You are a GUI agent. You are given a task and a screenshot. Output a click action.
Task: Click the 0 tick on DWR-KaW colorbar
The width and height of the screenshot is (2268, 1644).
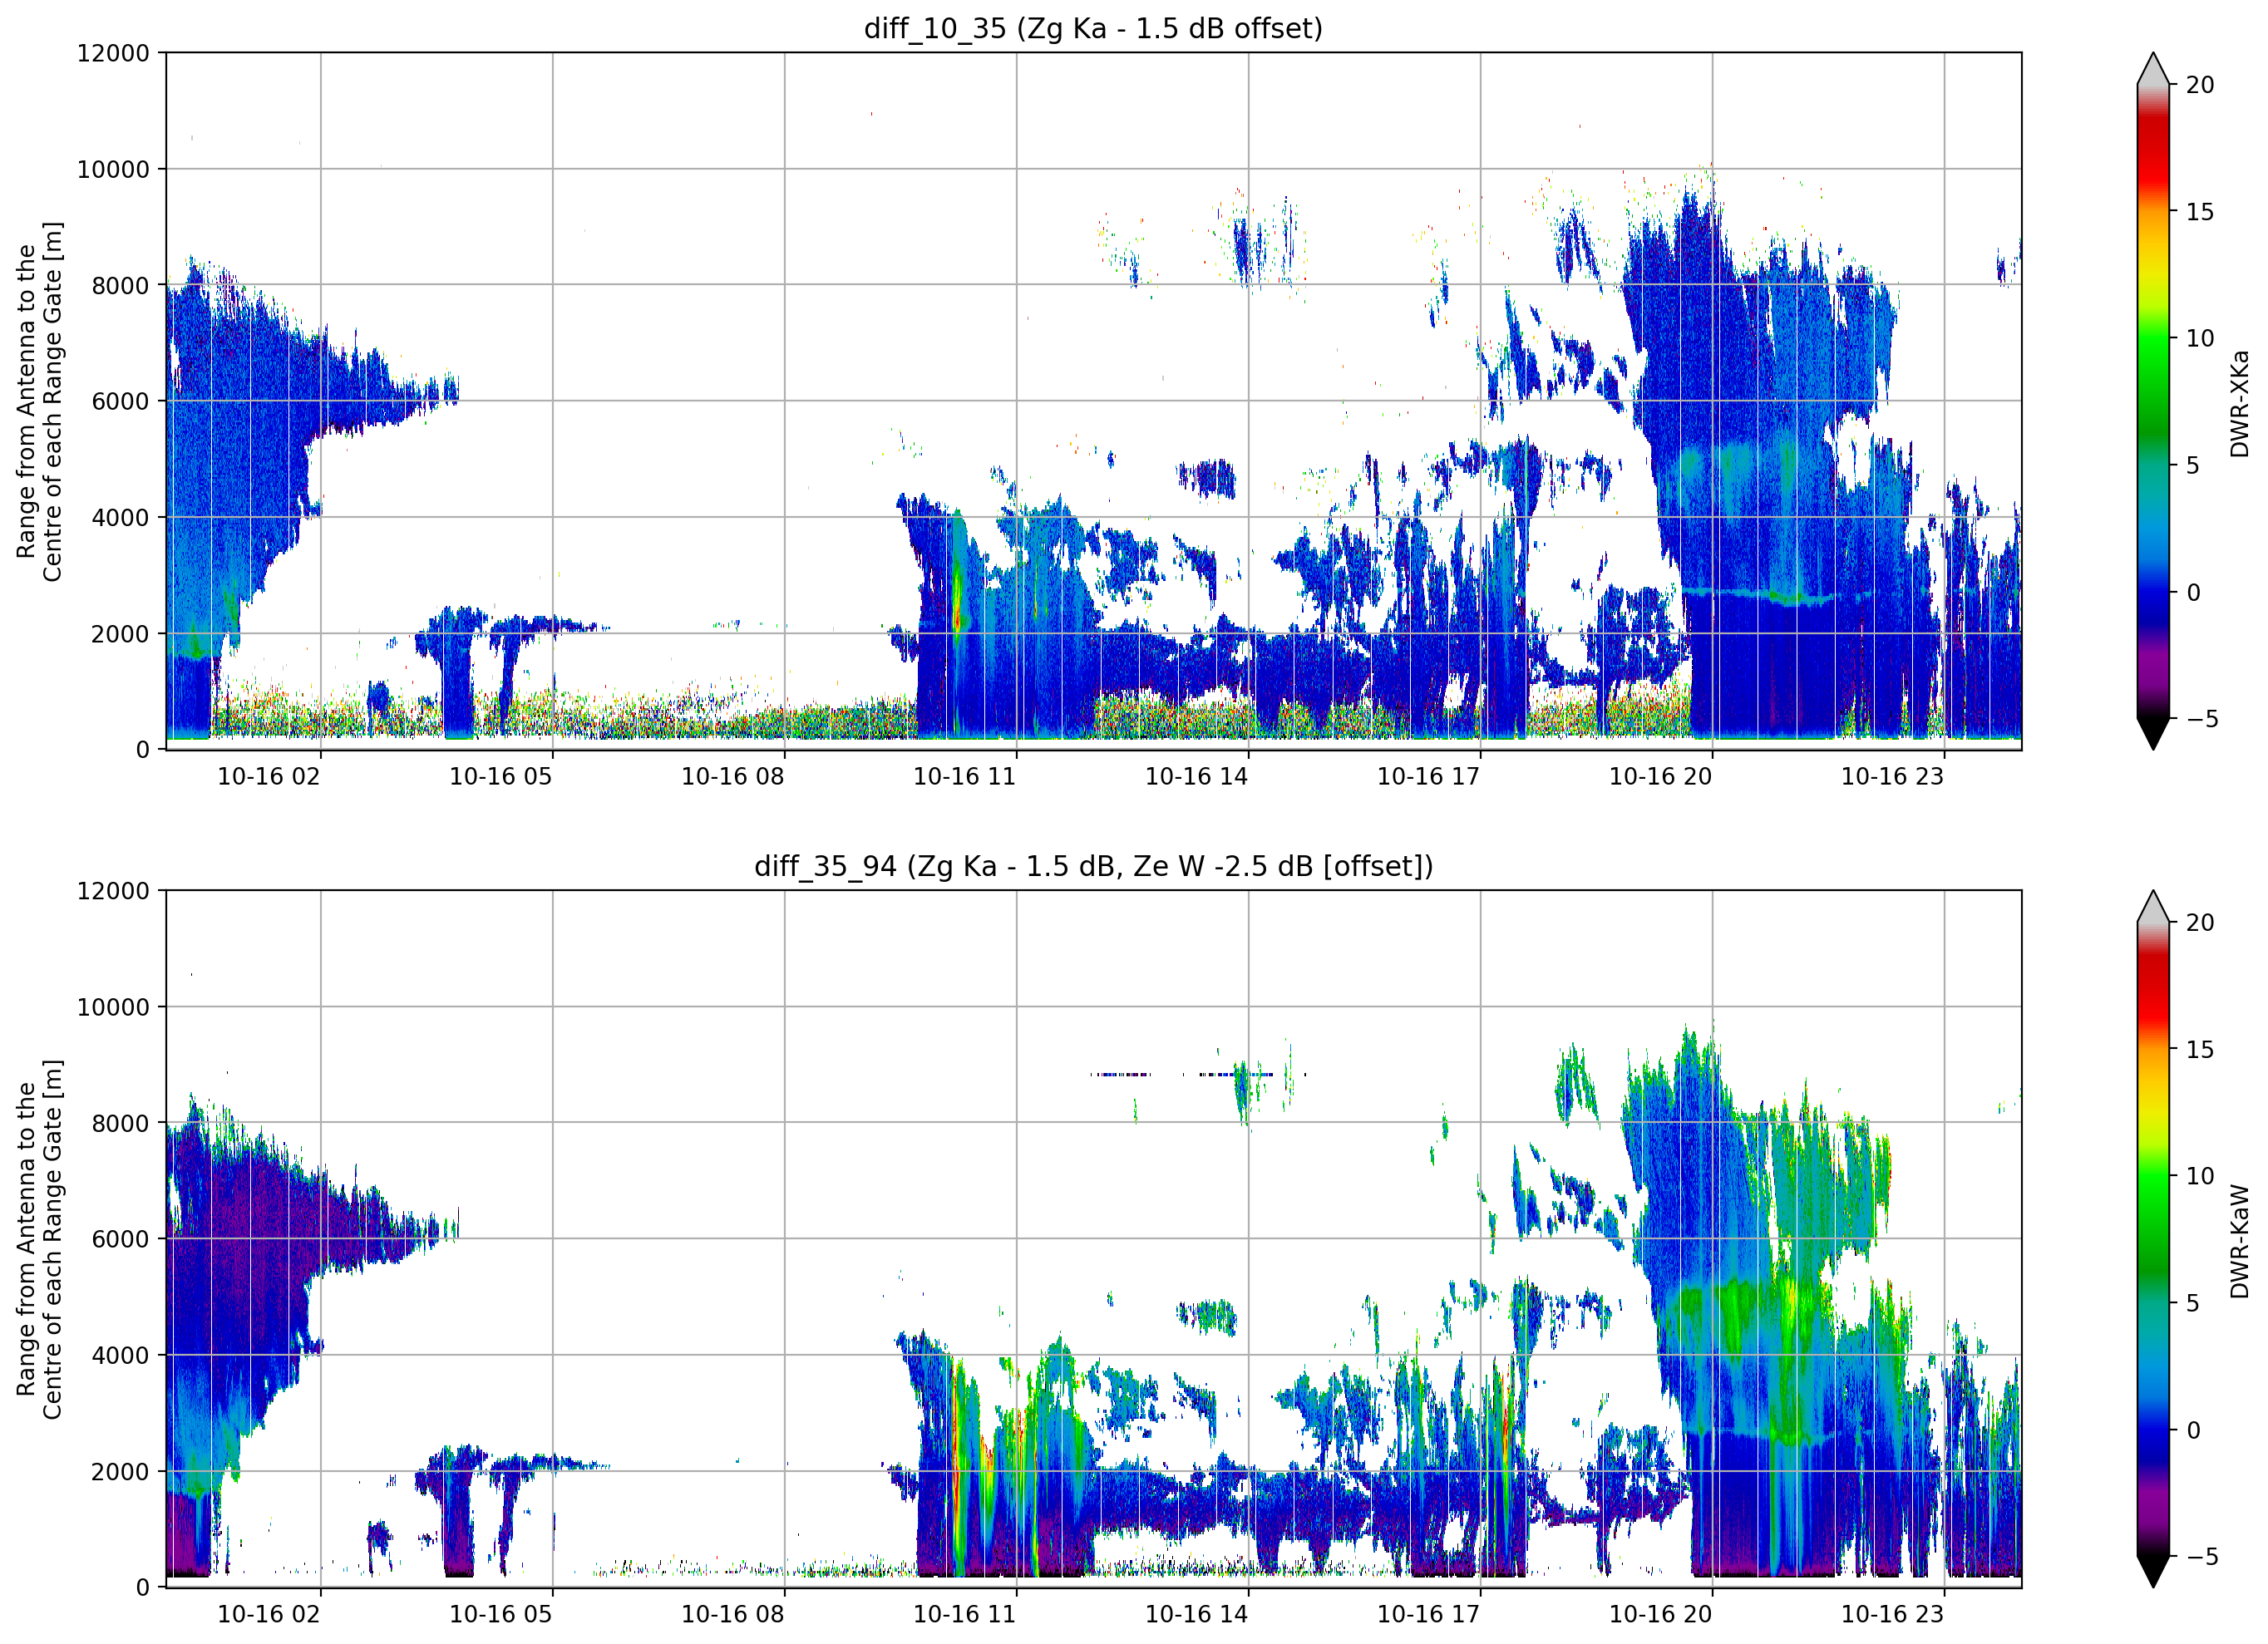2193,1430
